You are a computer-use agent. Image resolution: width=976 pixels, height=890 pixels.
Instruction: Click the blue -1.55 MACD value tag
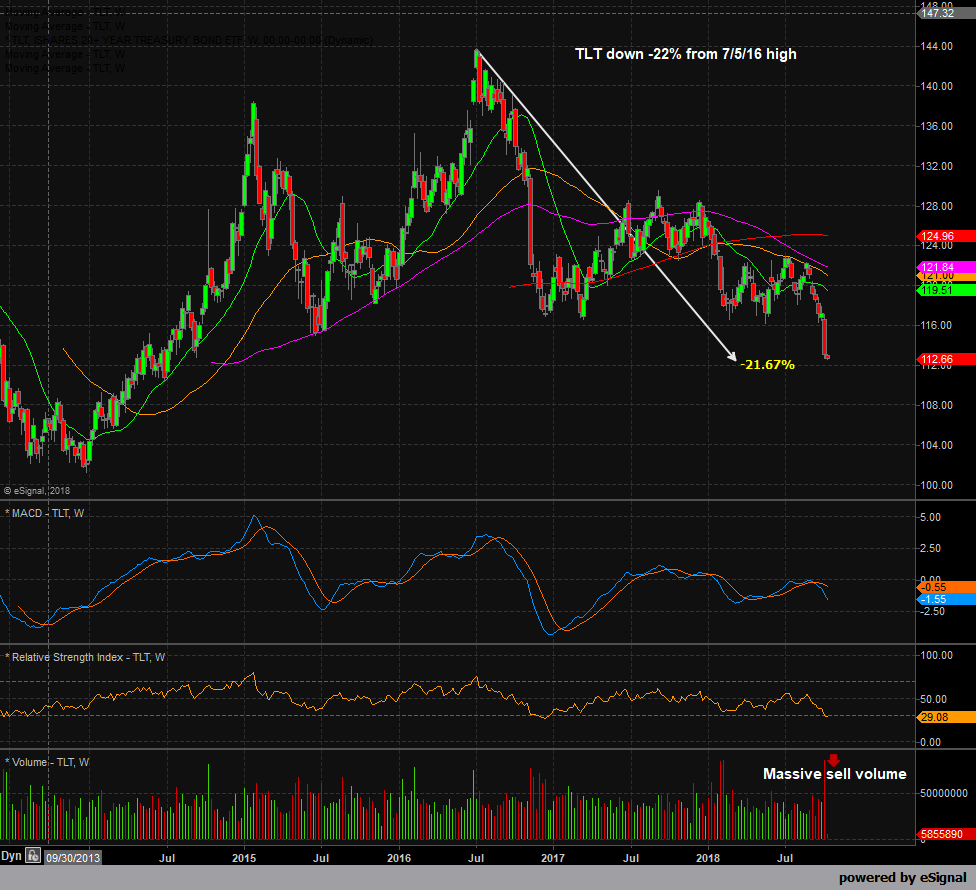[x=946, y=599]
